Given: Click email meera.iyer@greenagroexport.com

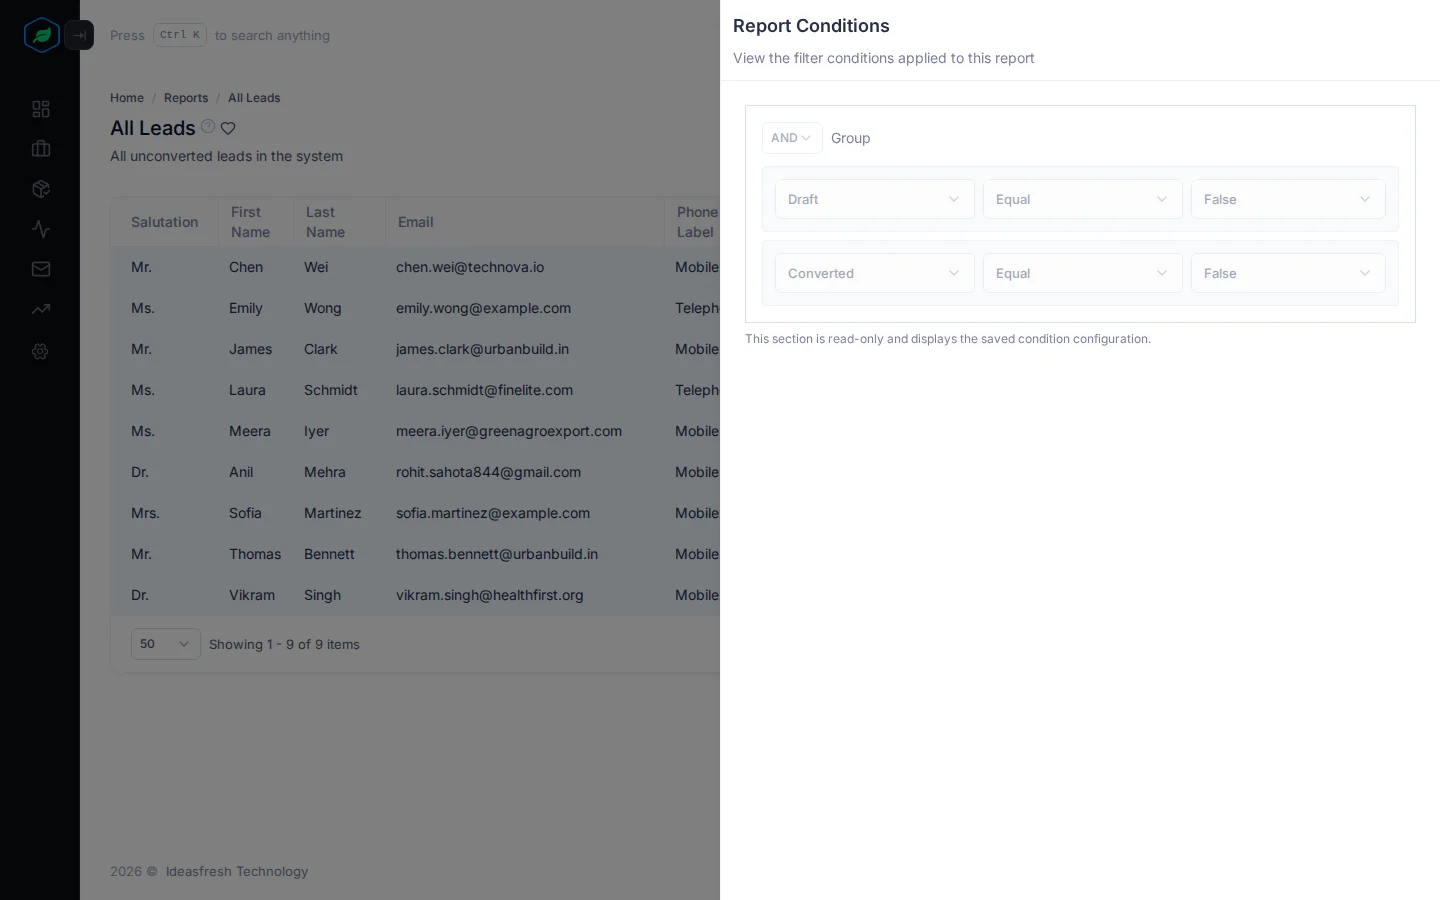Looking at the screenshot, I should point(509,431).
